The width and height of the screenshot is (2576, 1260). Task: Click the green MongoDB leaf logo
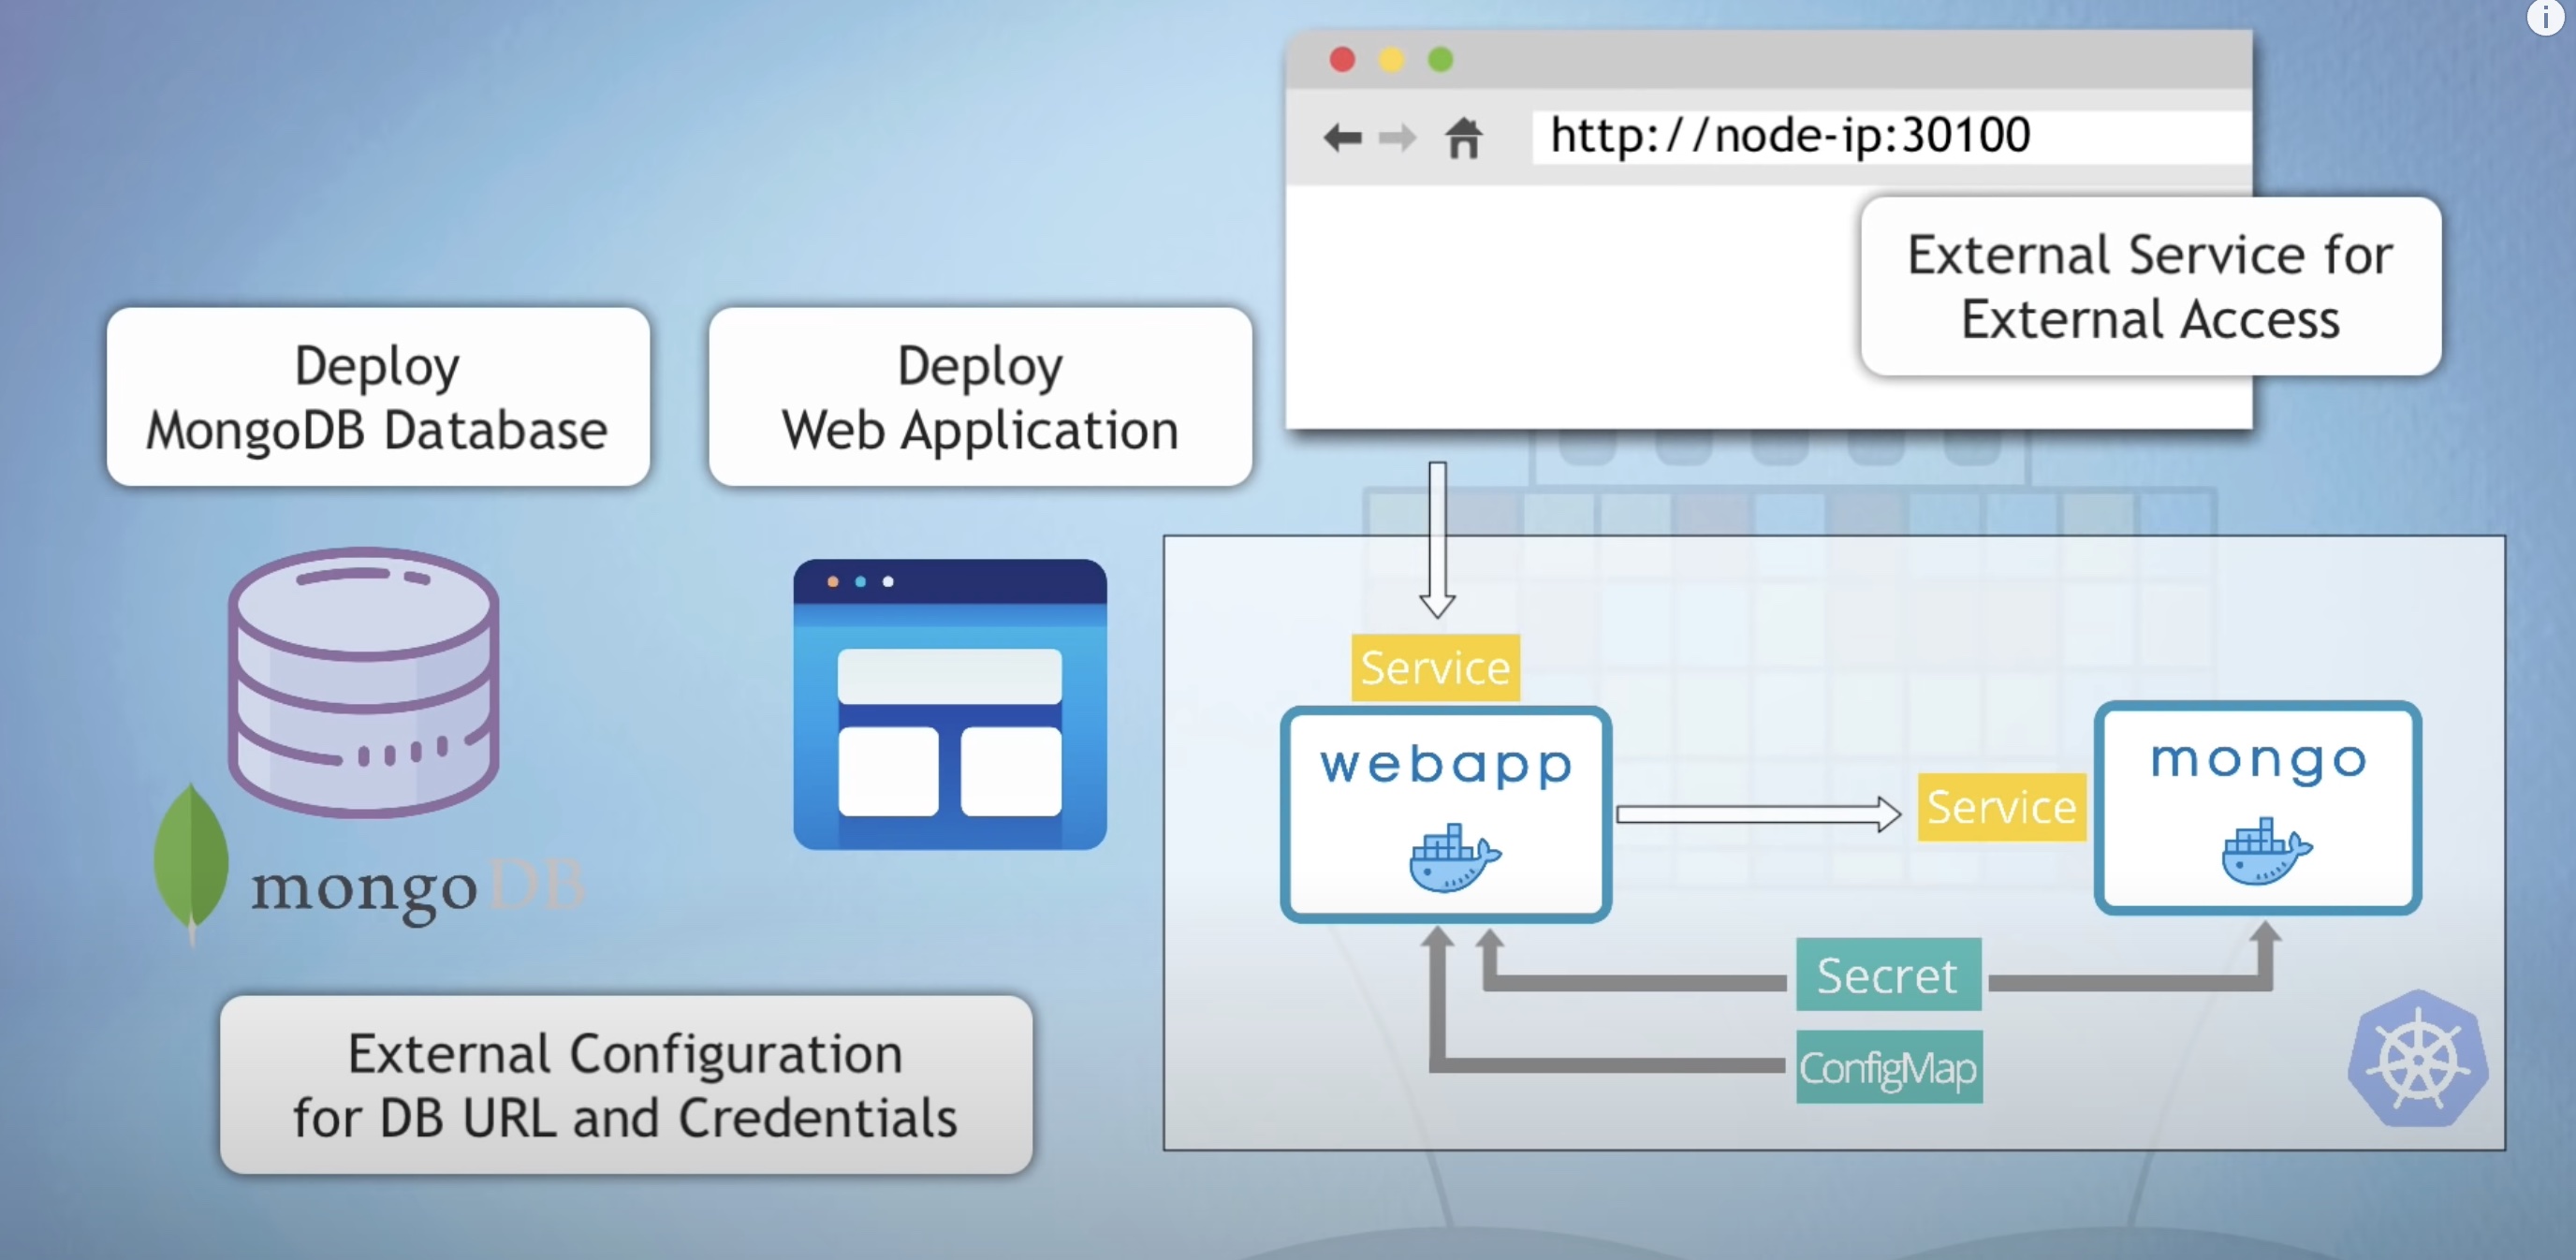tap(191, 863)
